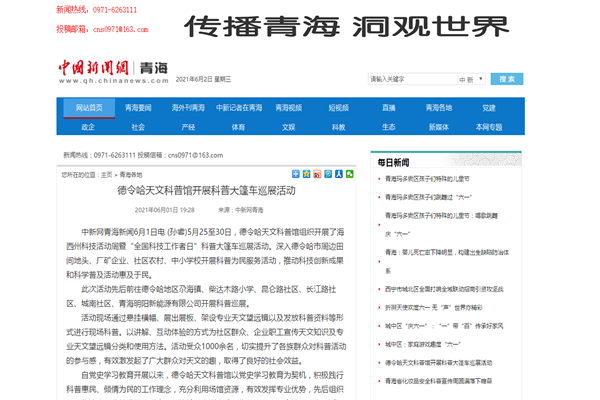Image resolution: width=600 pixels, height=400 pixels.
Task: Select the 网站首页 navigation tab
Action: point(88,107)
